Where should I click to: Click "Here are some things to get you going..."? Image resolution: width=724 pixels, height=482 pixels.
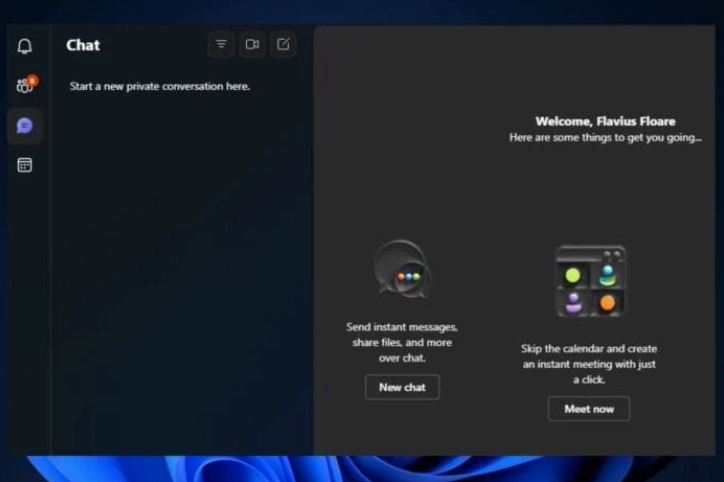[x=605, y=138]
